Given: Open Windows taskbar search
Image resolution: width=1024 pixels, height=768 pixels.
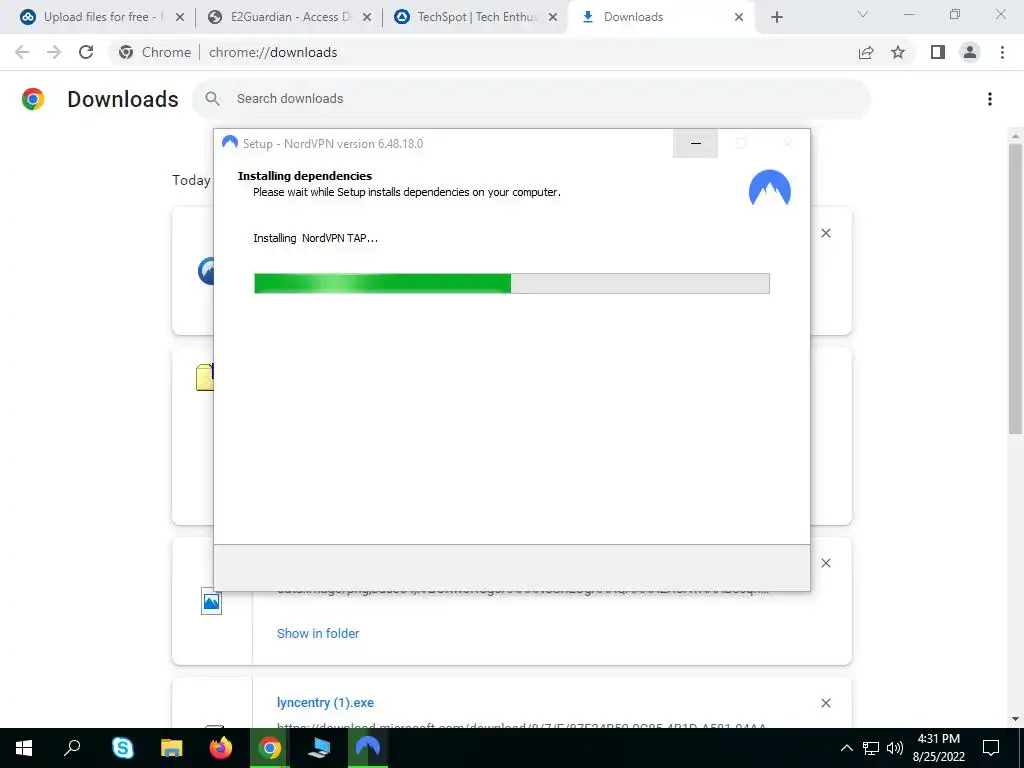Looking at the screenshot, I should [72, 748].
